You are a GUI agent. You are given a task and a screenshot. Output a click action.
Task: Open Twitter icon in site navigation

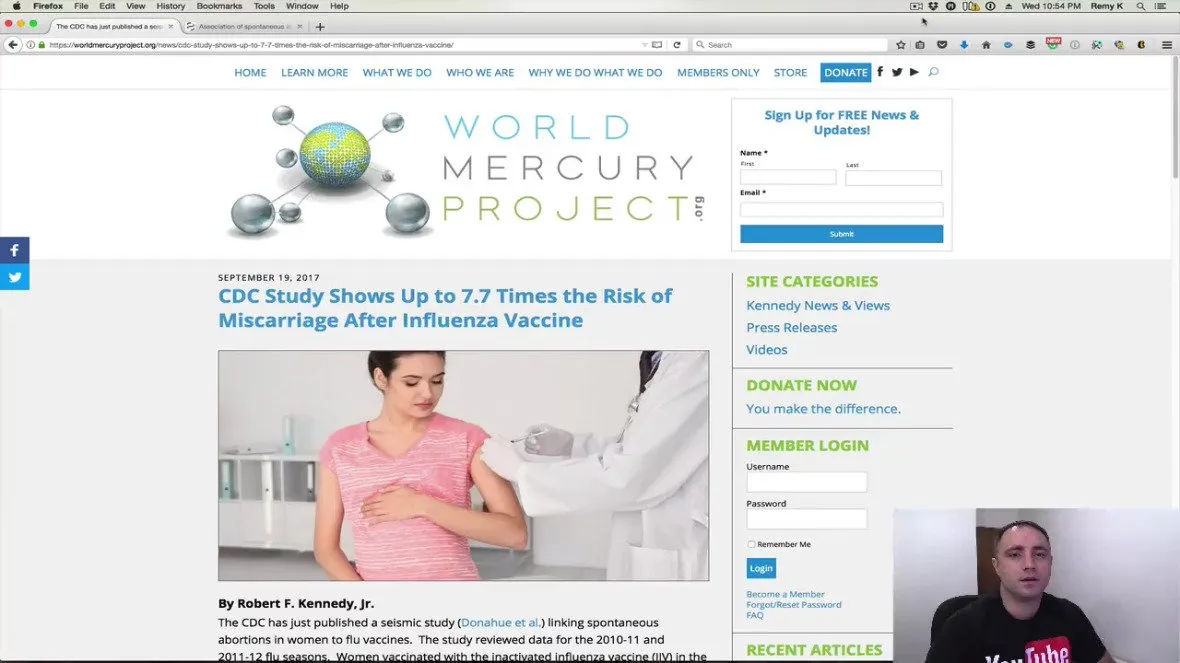click(897, 72)
